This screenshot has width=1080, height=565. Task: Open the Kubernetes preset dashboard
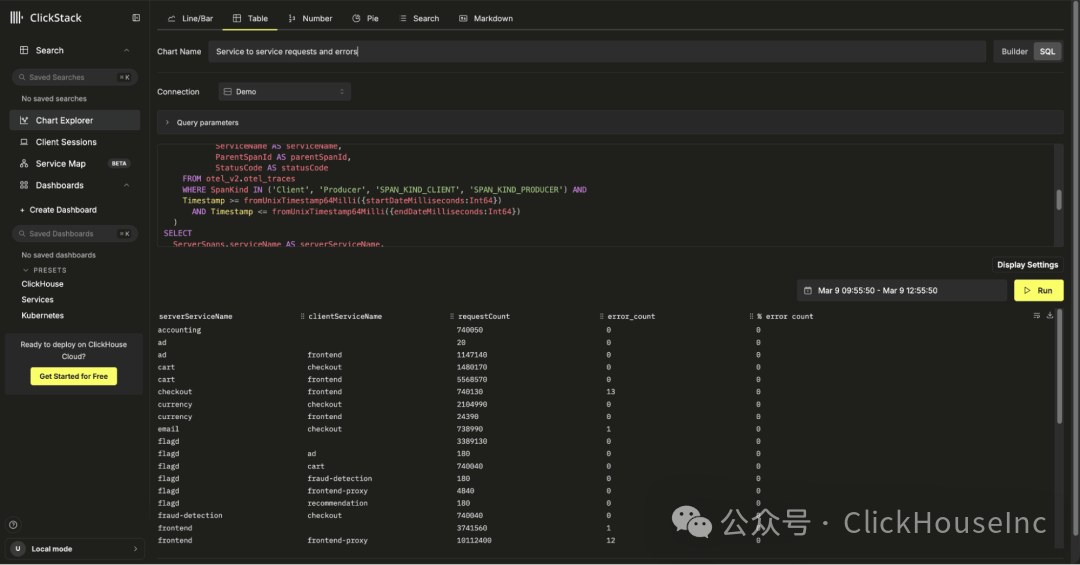point(42,316)
